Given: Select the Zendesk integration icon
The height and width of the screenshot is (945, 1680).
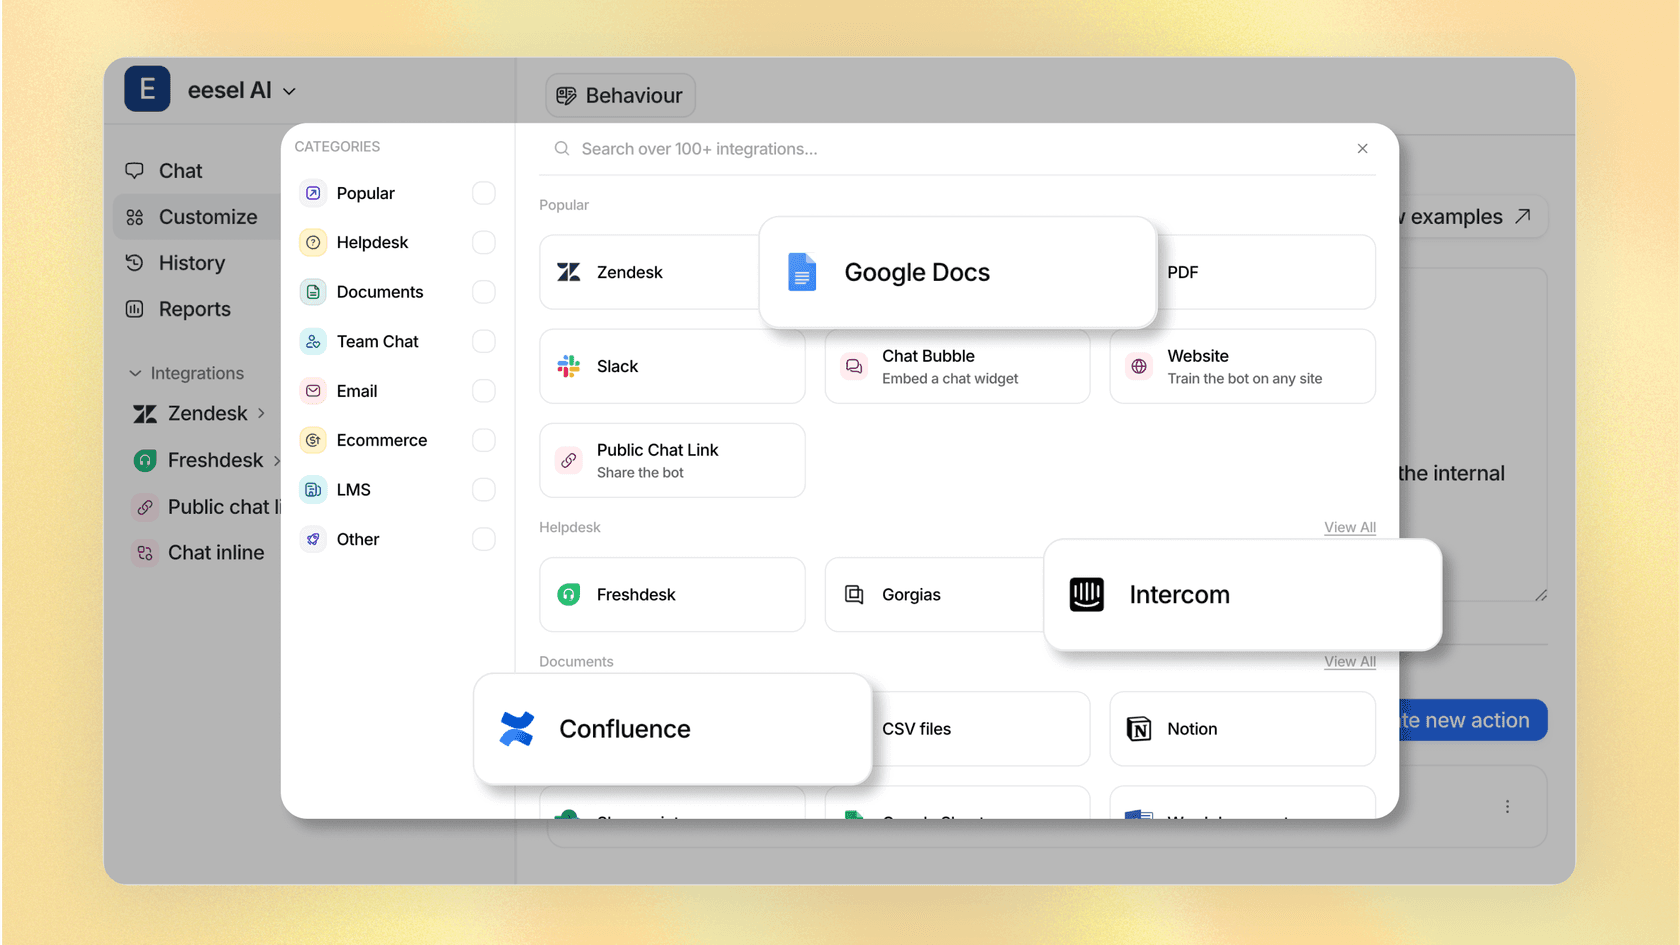Looking at the screenshot, I should tap(569, 271).
